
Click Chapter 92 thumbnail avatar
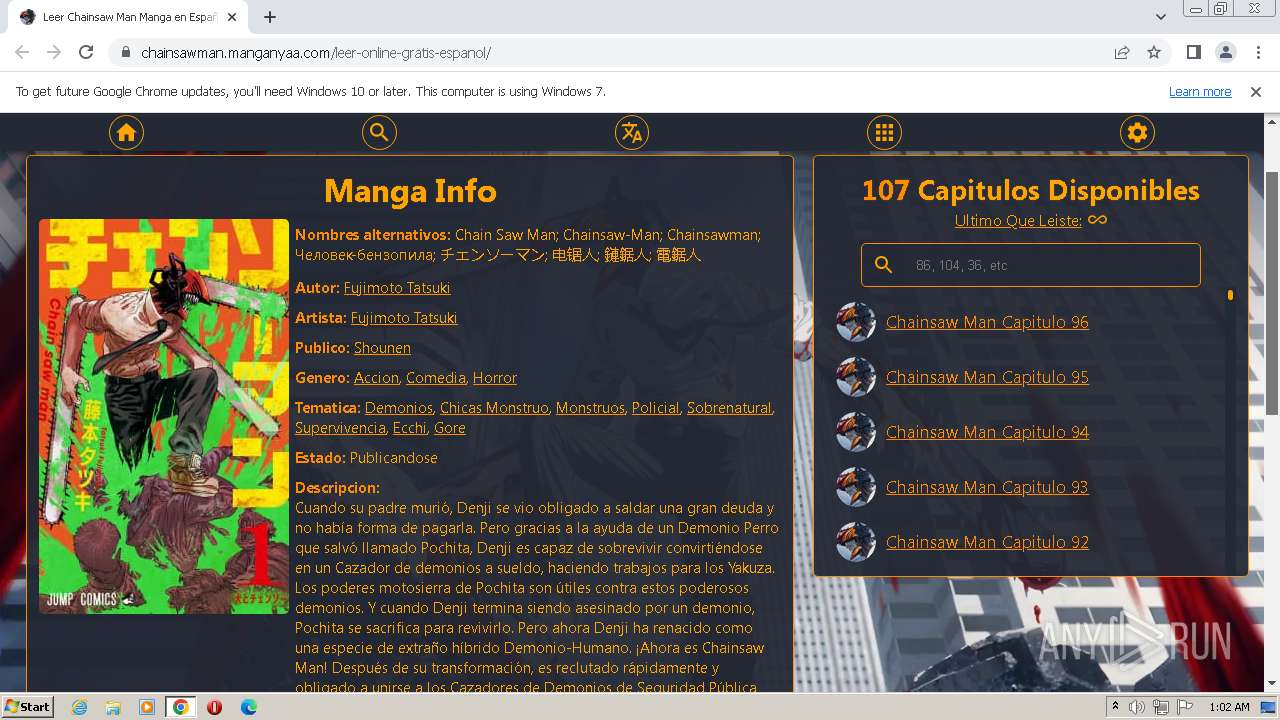(x=856, y=542)
